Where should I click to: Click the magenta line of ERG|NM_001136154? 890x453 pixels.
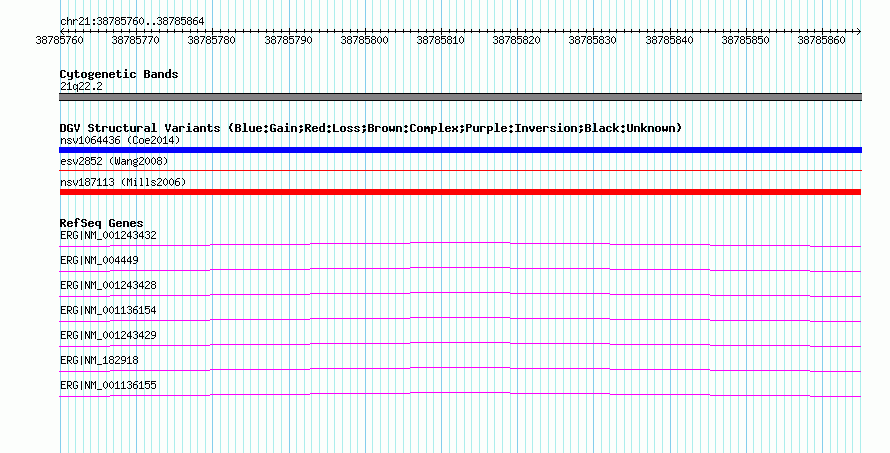(x=460, y=319)
